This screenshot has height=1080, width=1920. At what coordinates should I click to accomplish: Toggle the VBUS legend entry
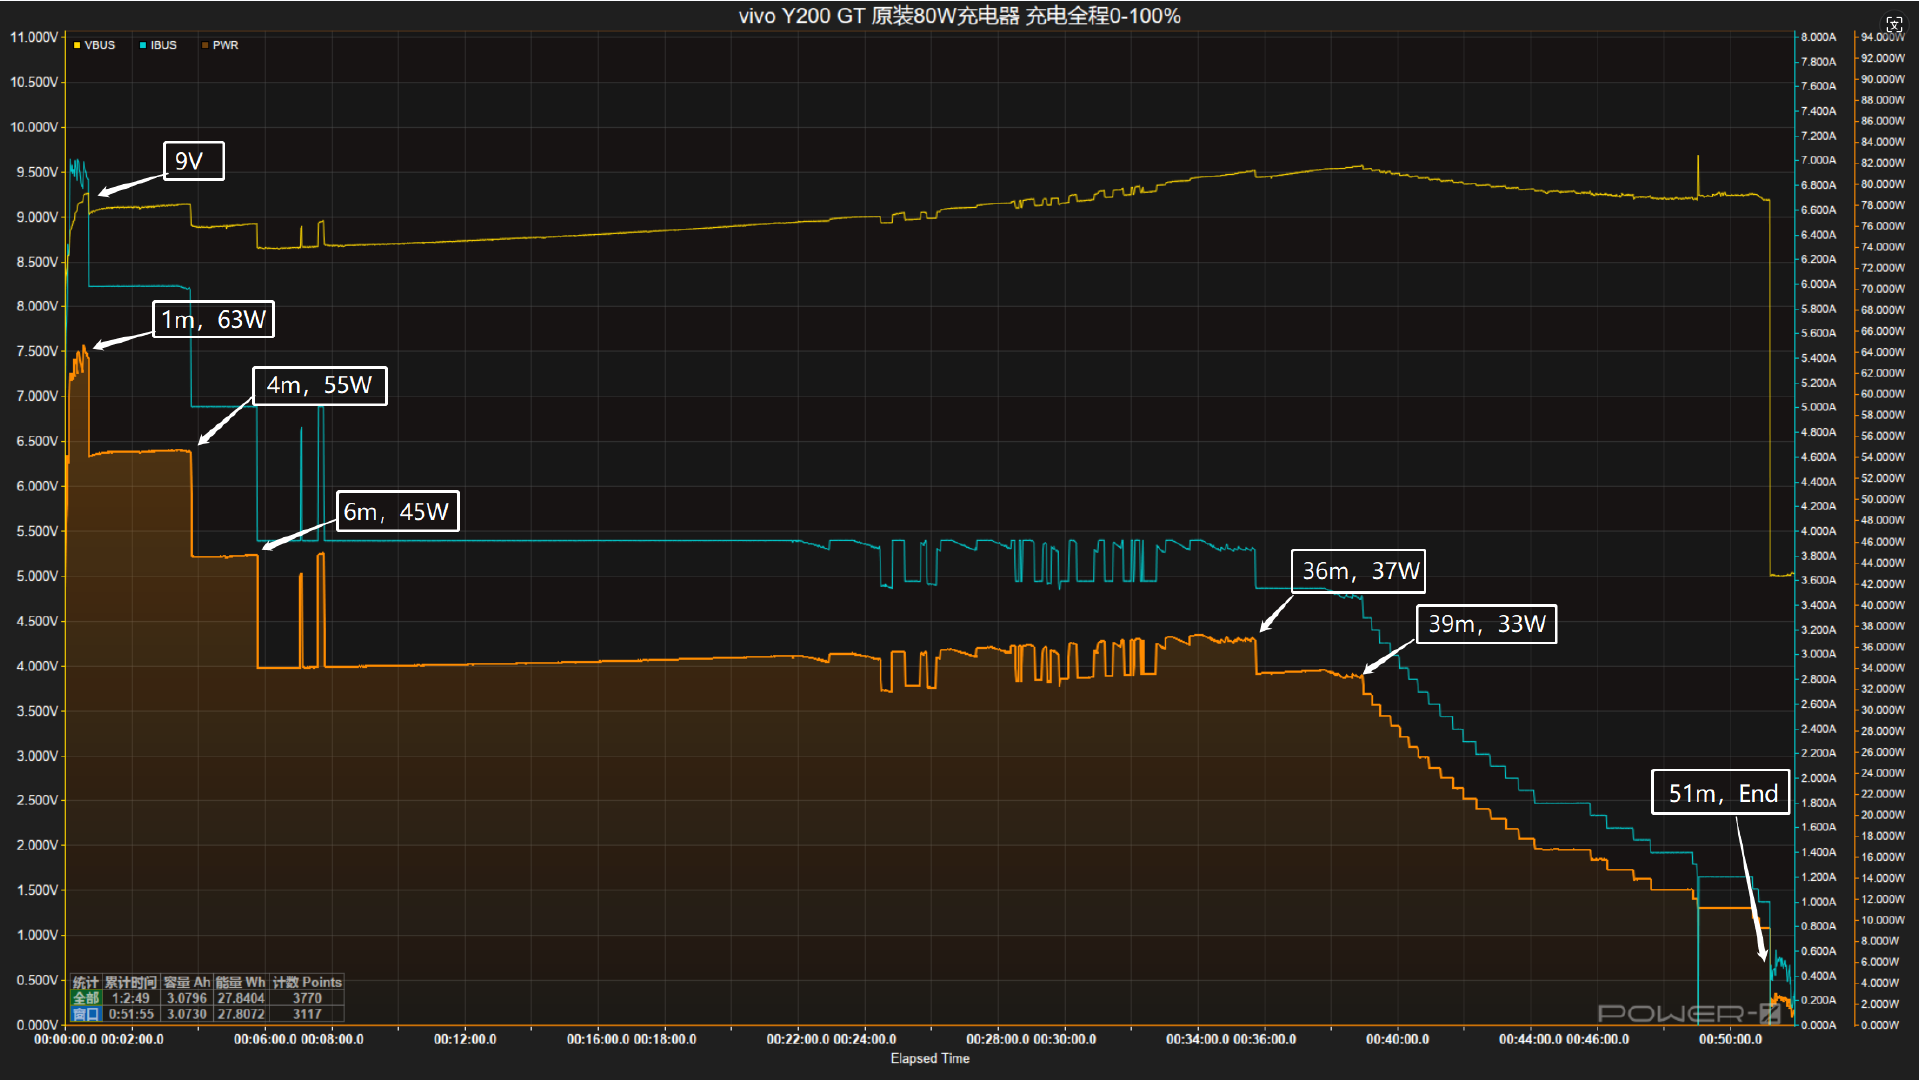pyautogui.click(x=94, y=45)
